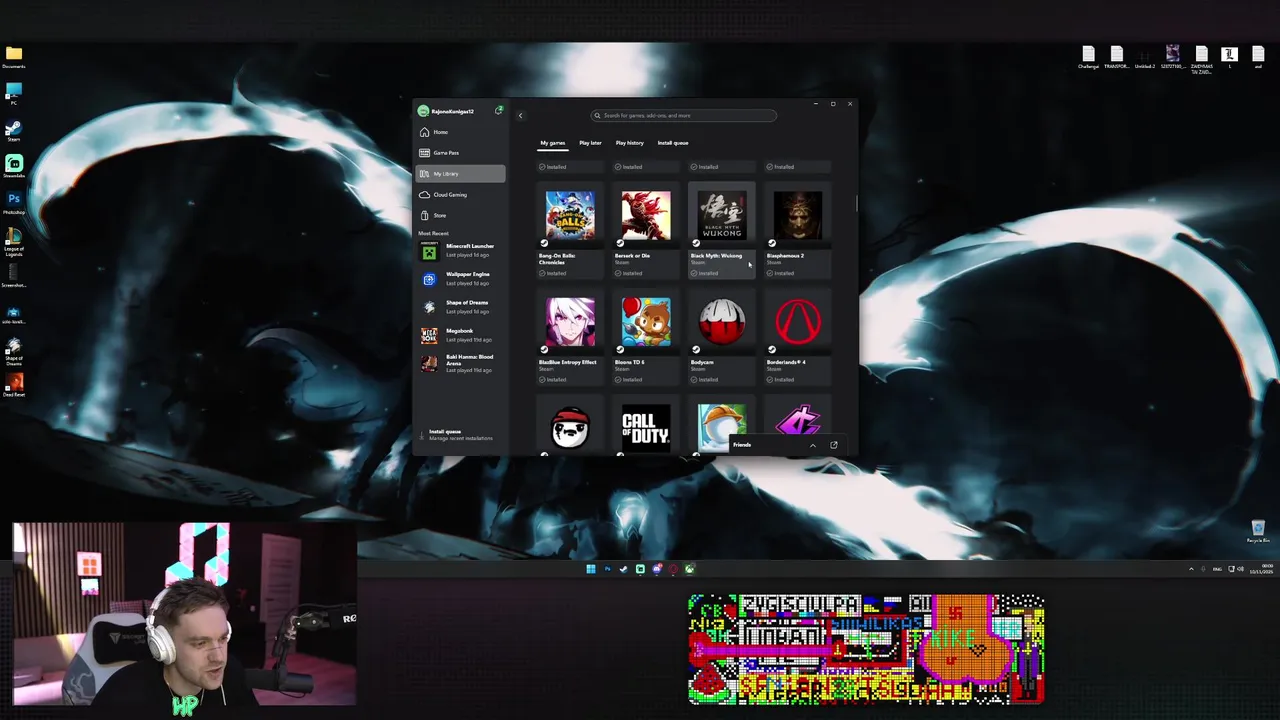Open the Challenge desktop file
Viewport: 1280px width, 720px height.
(1088, 58)
